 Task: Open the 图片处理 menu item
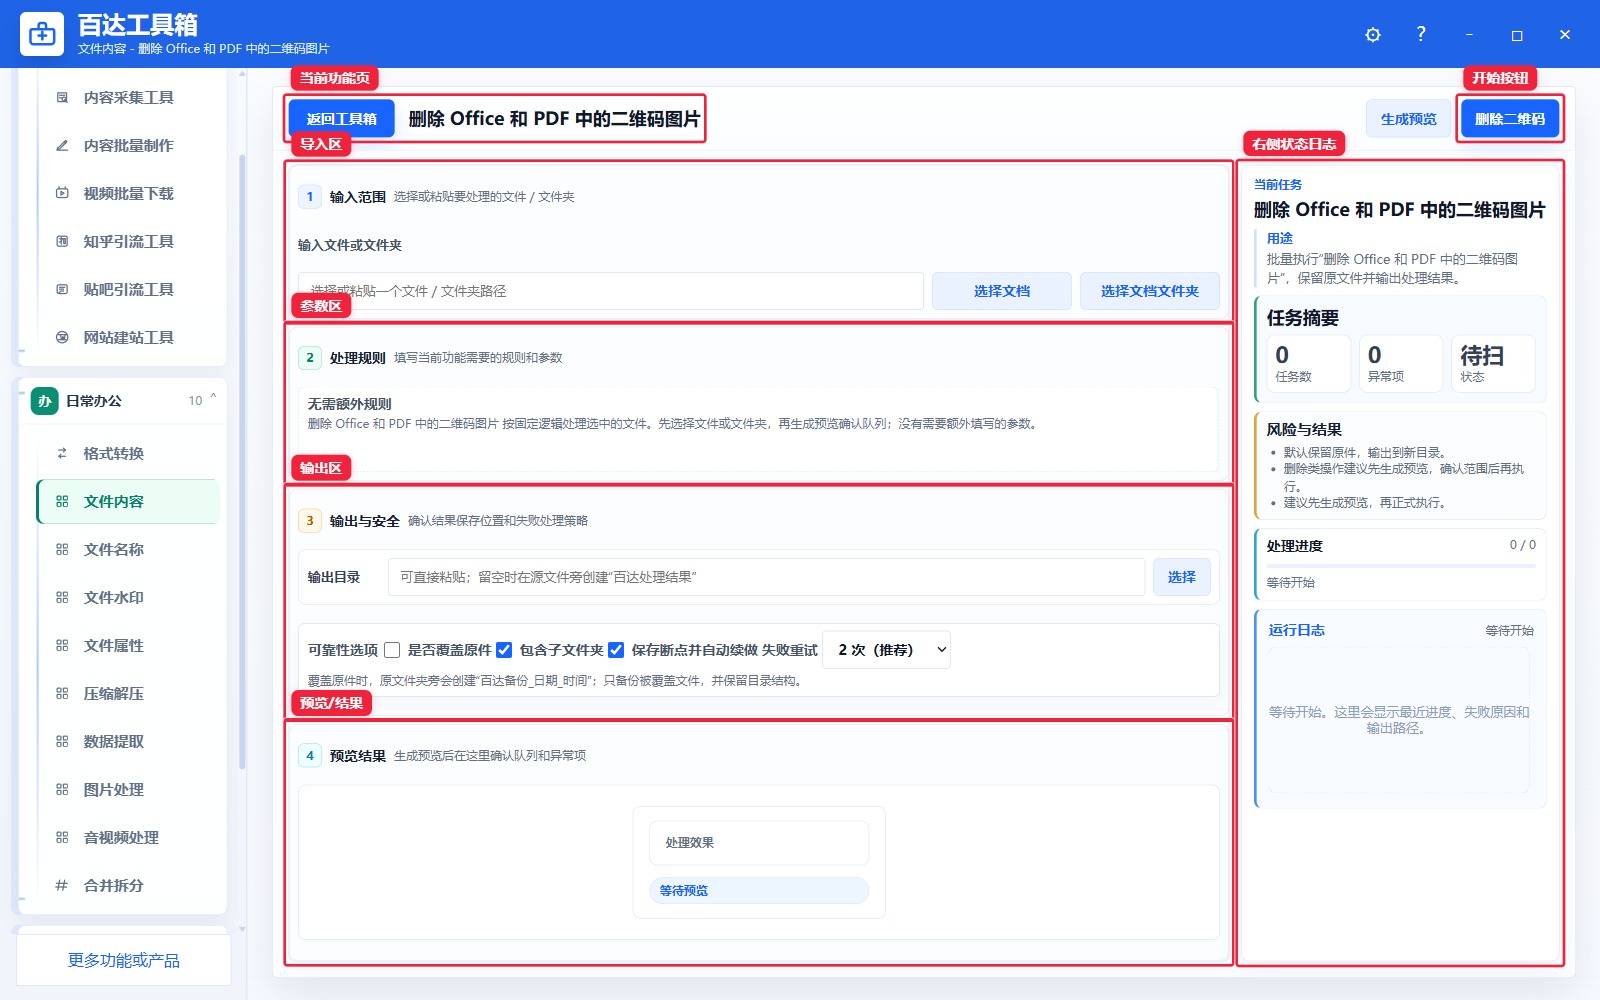tap(128, 789)
